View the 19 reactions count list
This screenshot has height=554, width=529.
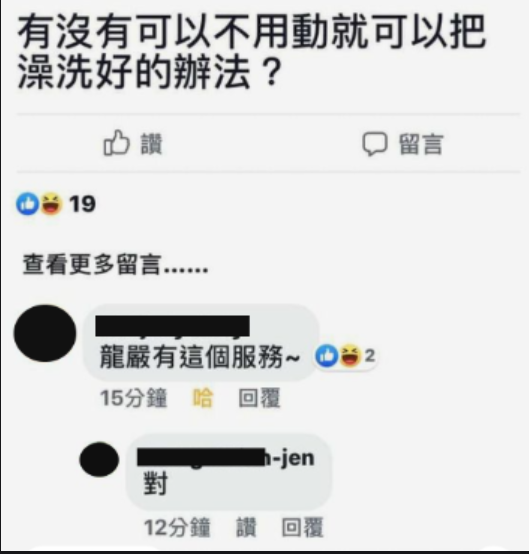point(82,204)
